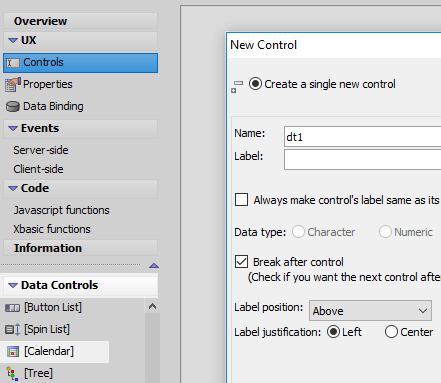
Task: Collapse the Code section
Action: pos(13,189)
